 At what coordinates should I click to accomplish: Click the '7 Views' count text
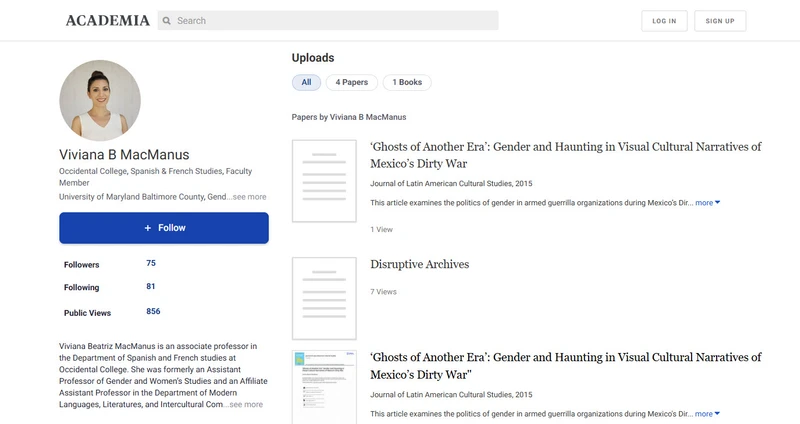(x=383, y=292)
